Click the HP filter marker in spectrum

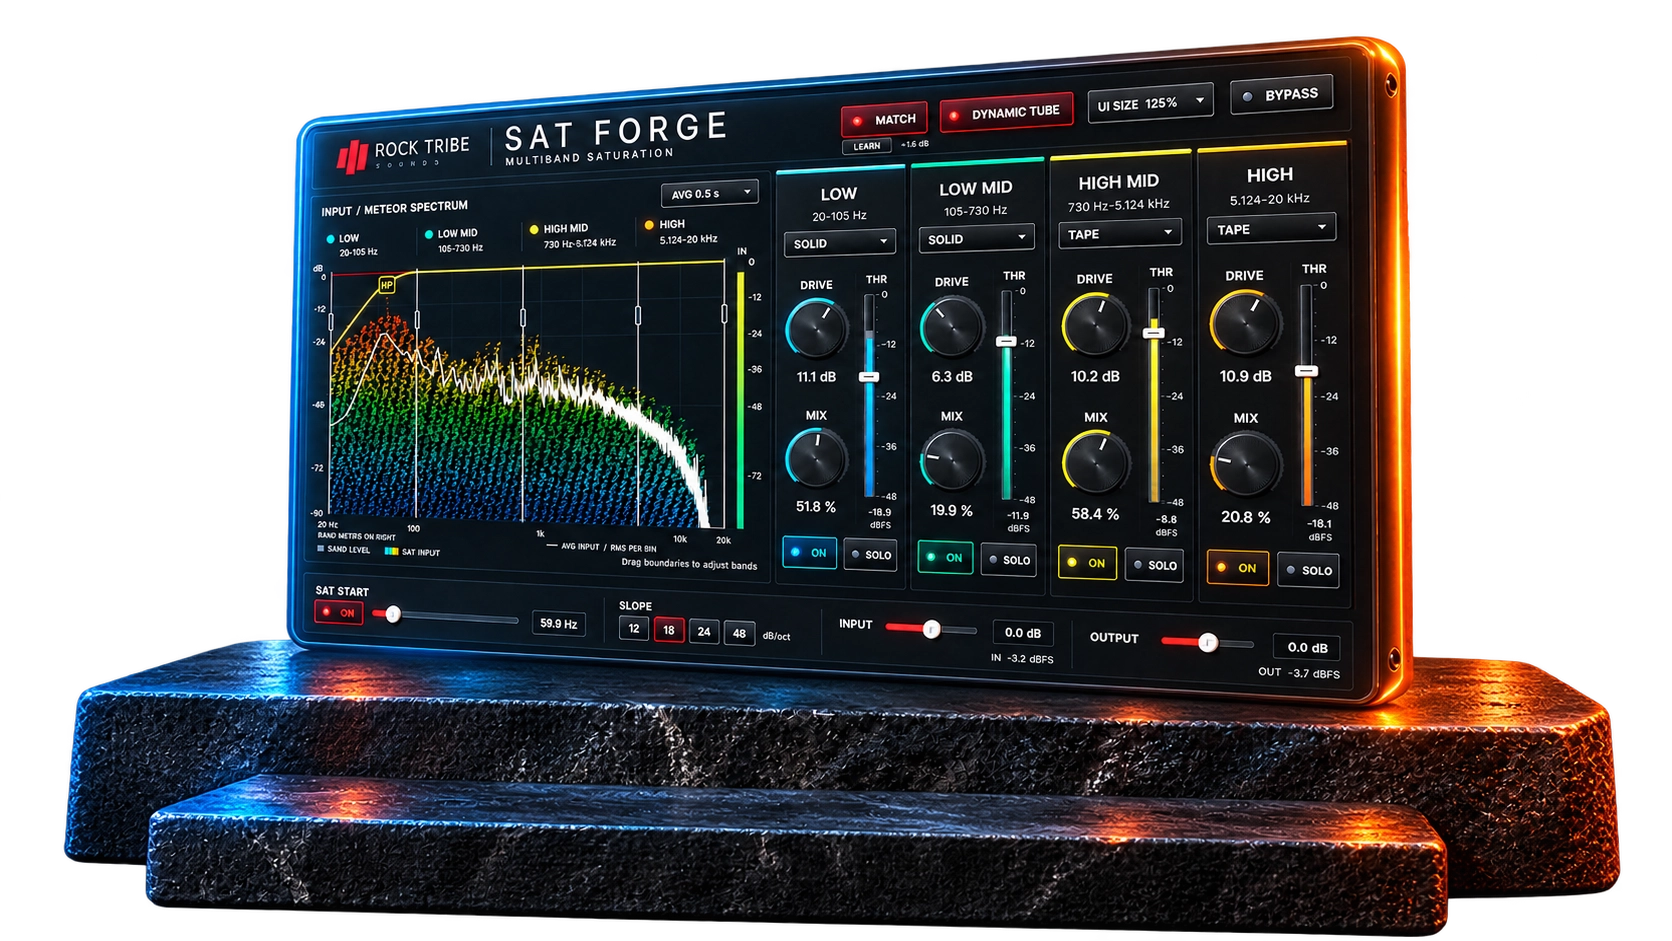387,285
